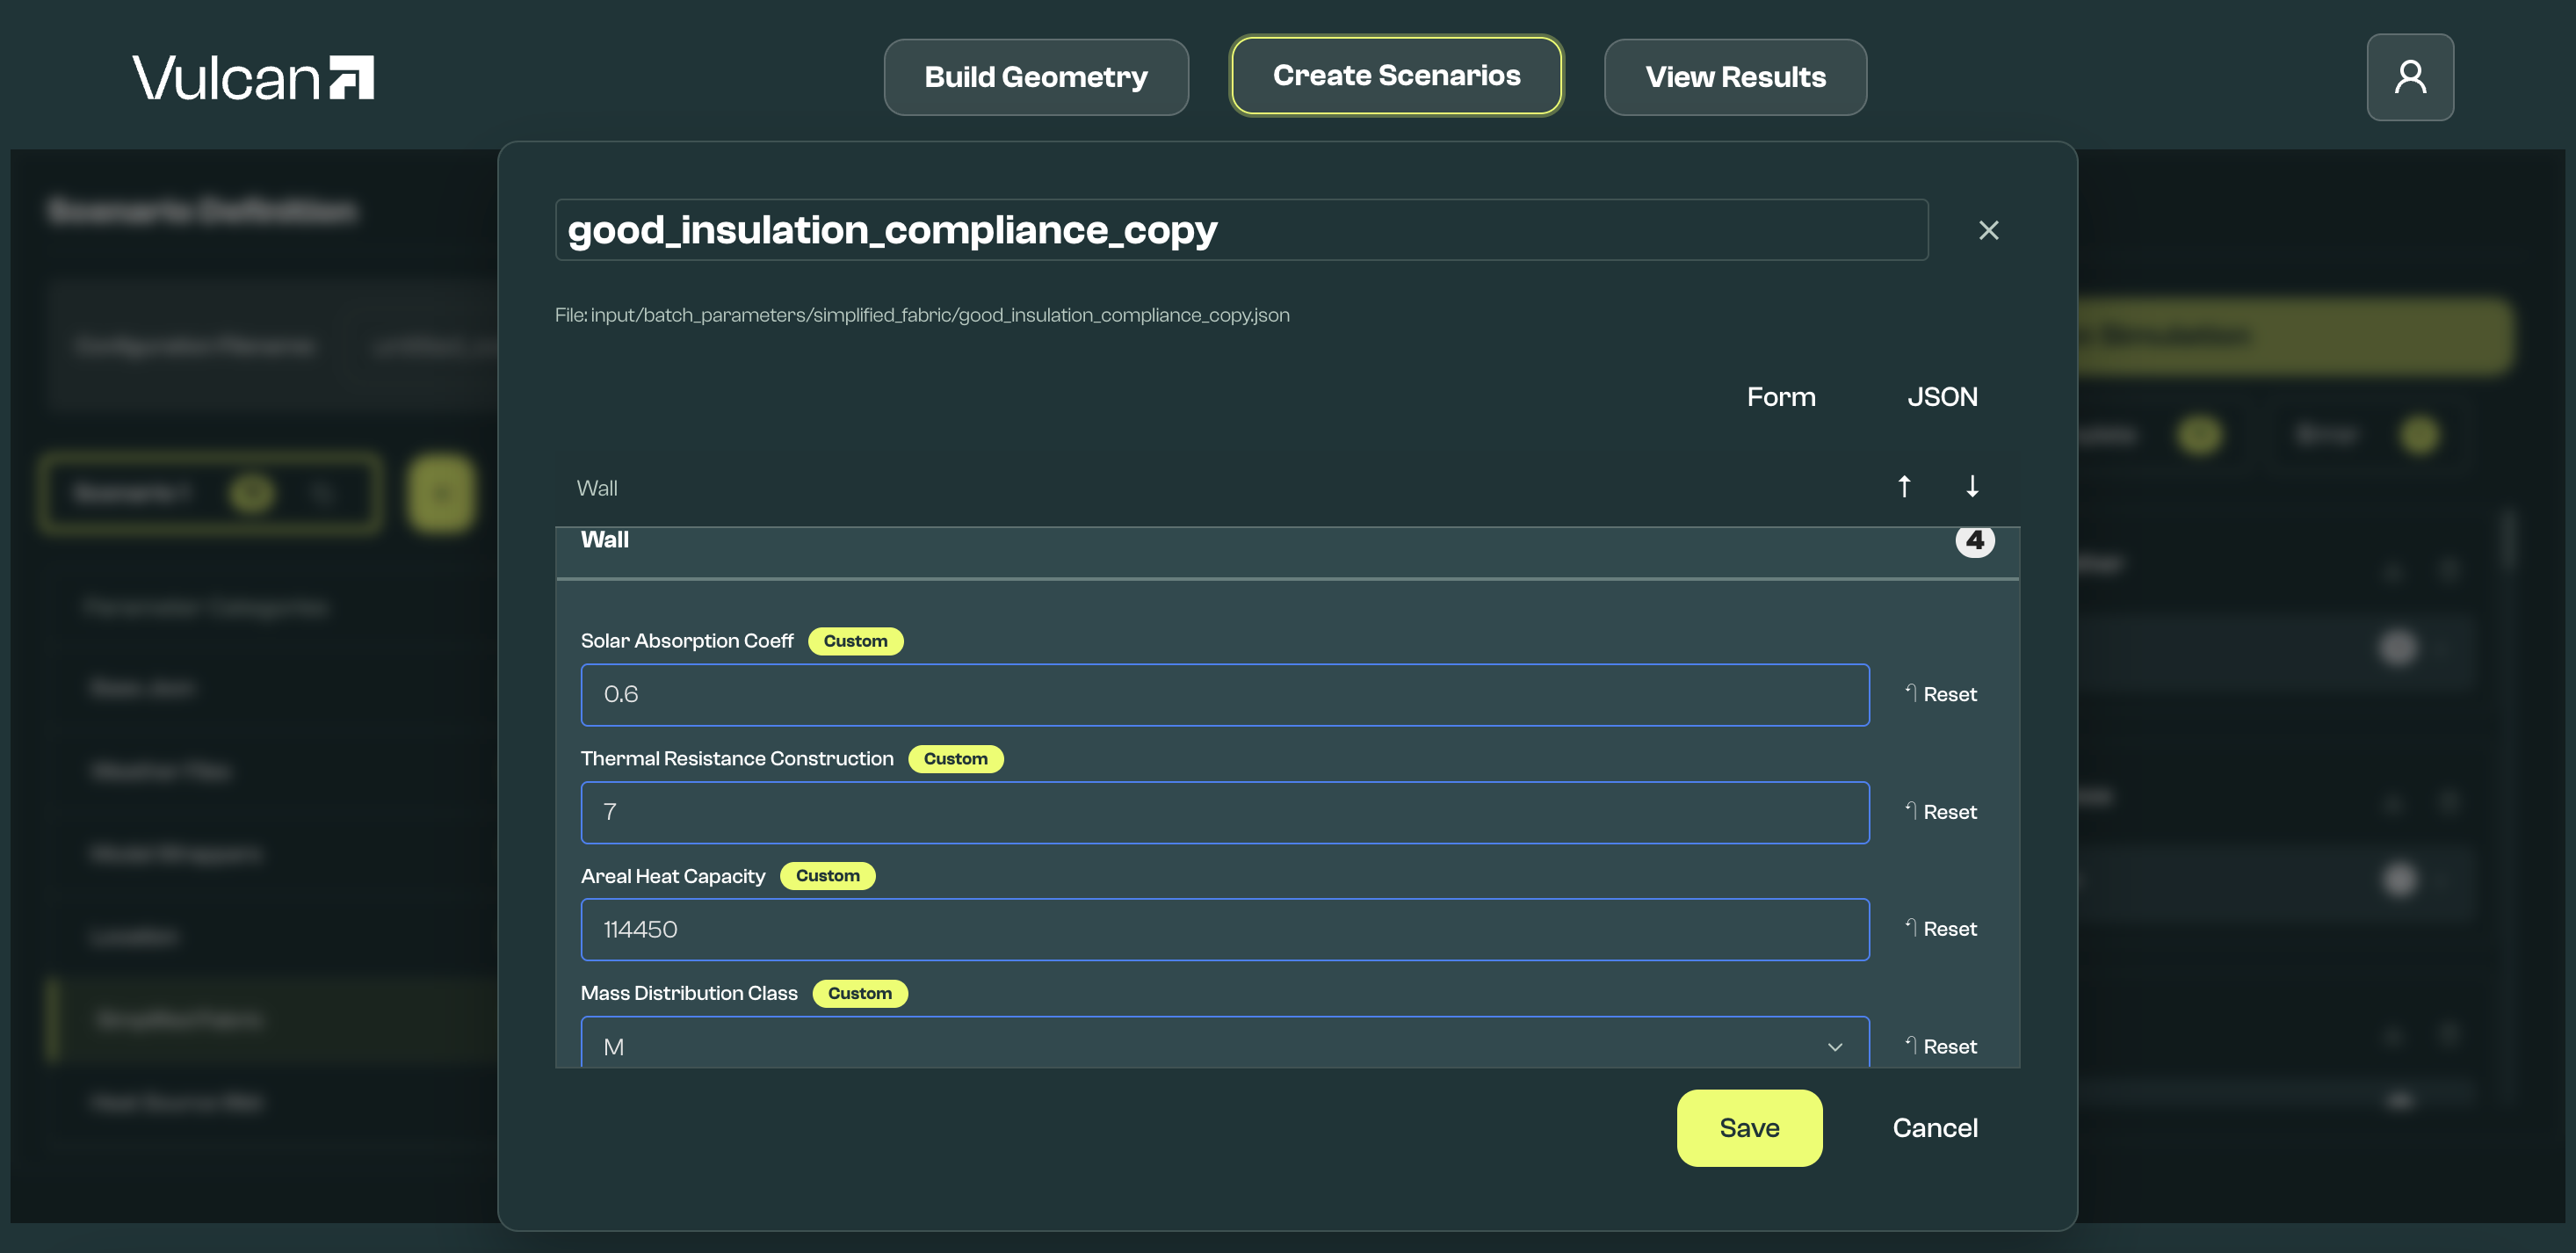
Task: Save the scenario changes
Action: click(1748, 1128)
